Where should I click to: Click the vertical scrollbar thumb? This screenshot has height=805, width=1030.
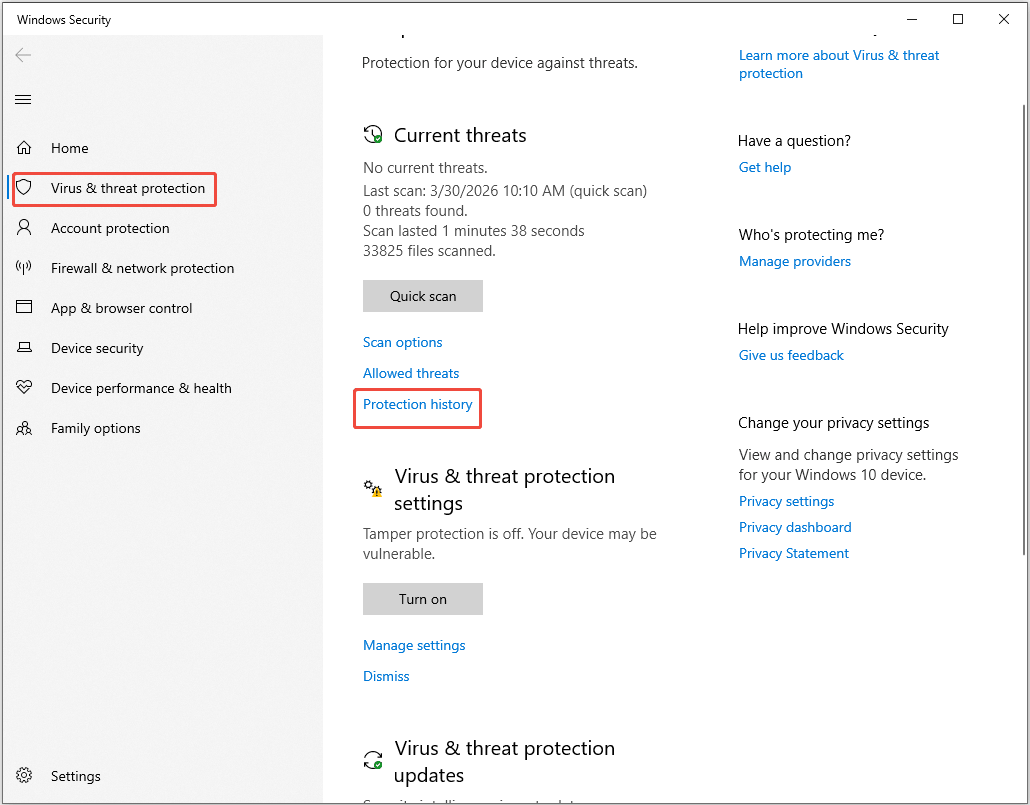pos(1025,329)
